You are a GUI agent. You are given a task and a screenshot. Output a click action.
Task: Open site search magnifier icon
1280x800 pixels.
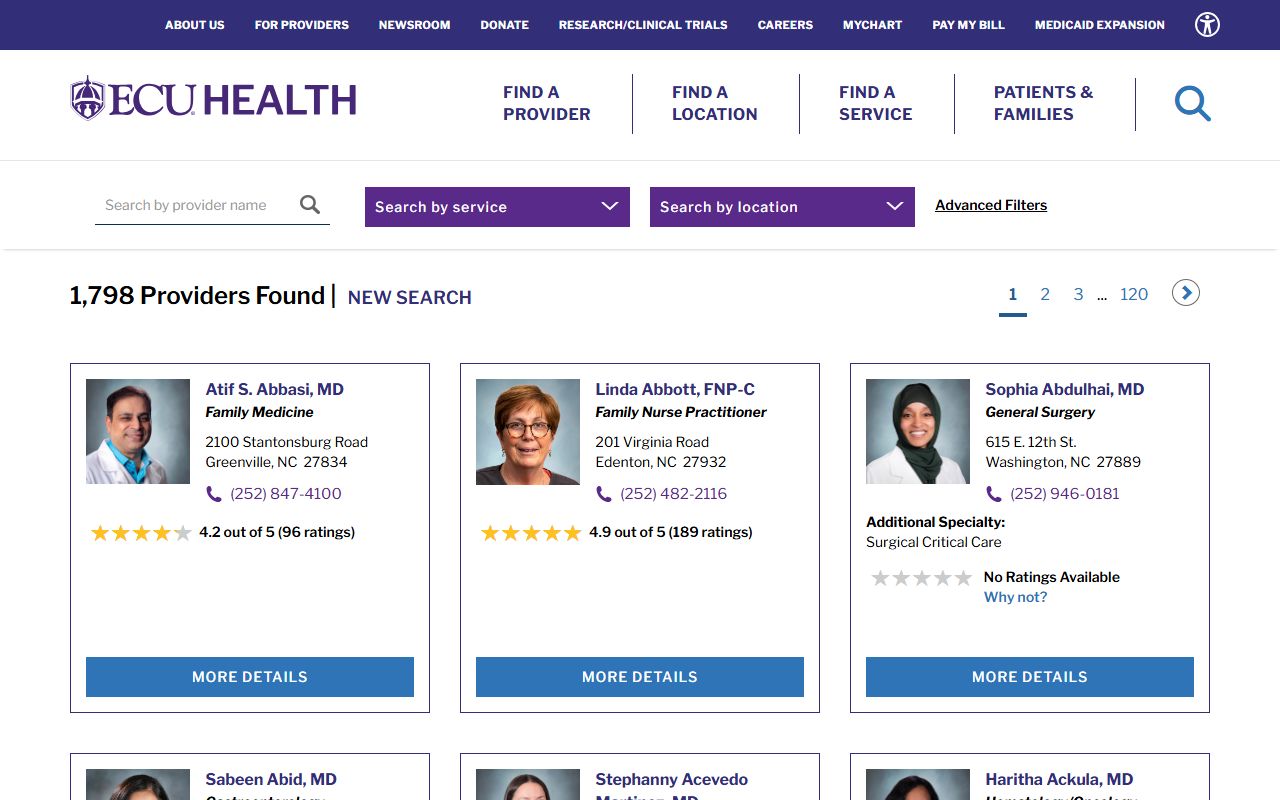(1192, 103)
